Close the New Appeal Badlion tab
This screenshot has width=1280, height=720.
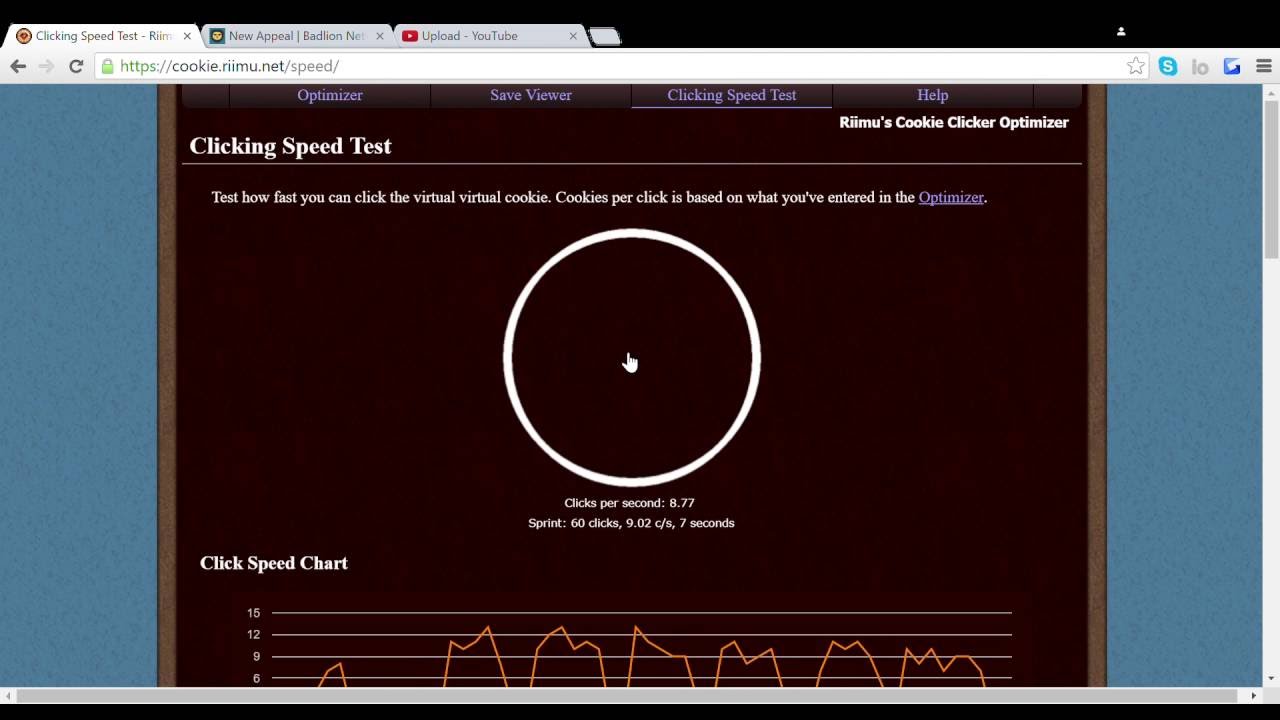click(380, 36)
